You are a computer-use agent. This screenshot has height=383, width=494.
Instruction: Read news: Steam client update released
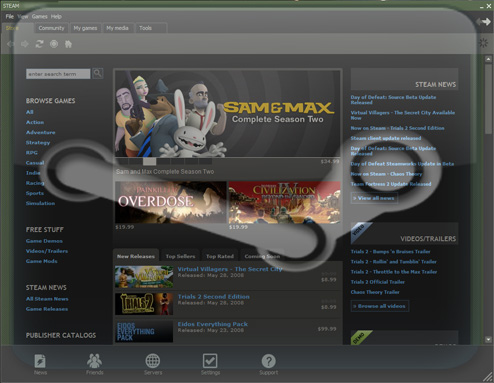coord(386,138)
